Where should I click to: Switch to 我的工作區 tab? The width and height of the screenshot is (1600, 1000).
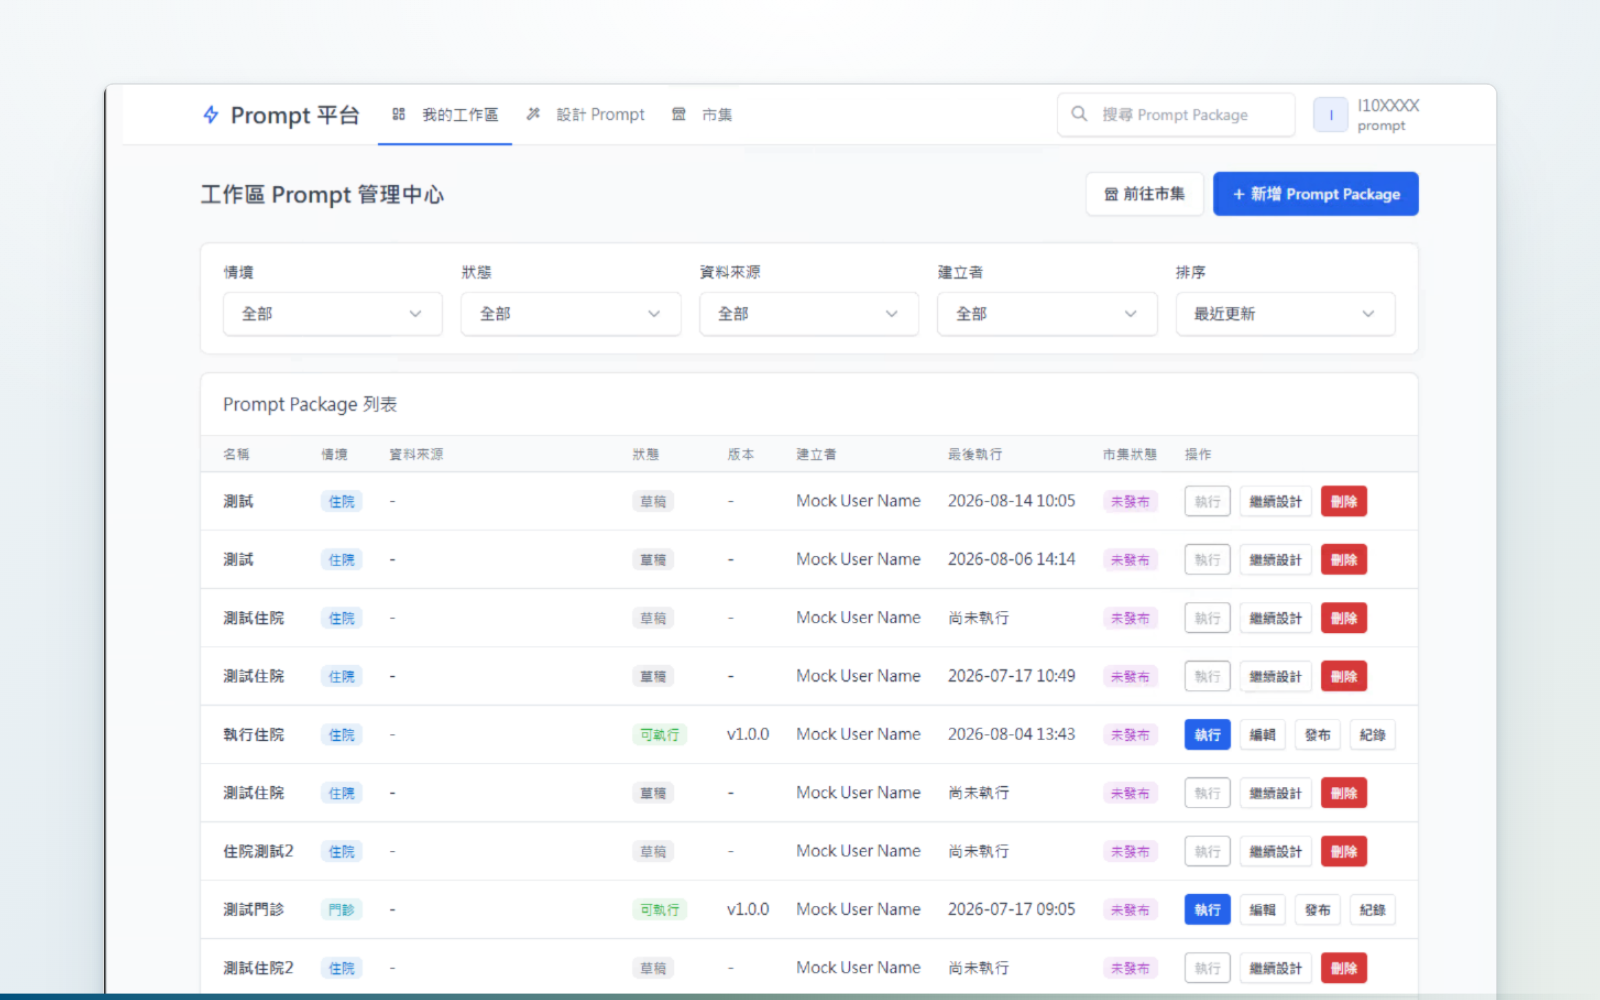tap(445, 115)
